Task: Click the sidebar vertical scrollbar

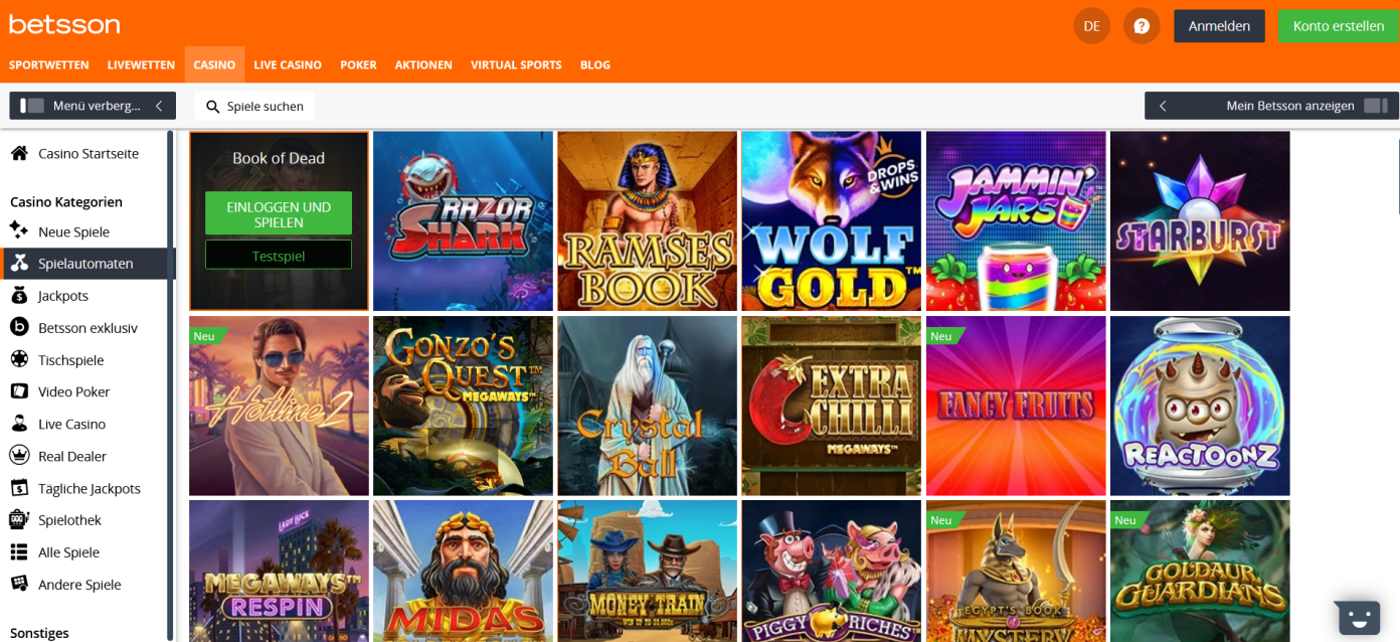Action: click(170, 385)
